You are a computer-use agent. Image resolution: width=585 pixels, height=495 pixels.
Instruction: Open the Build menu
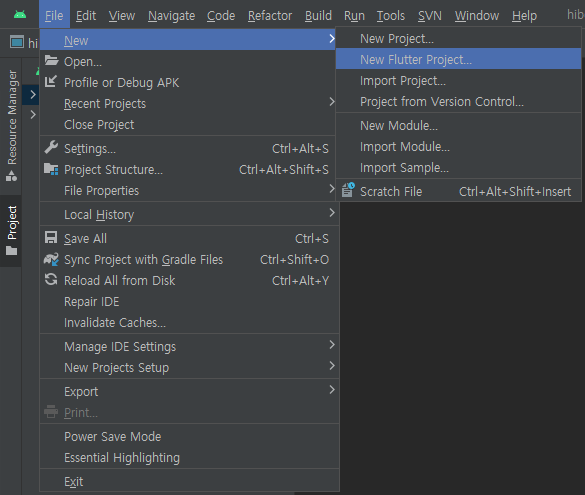click(318, 16)
